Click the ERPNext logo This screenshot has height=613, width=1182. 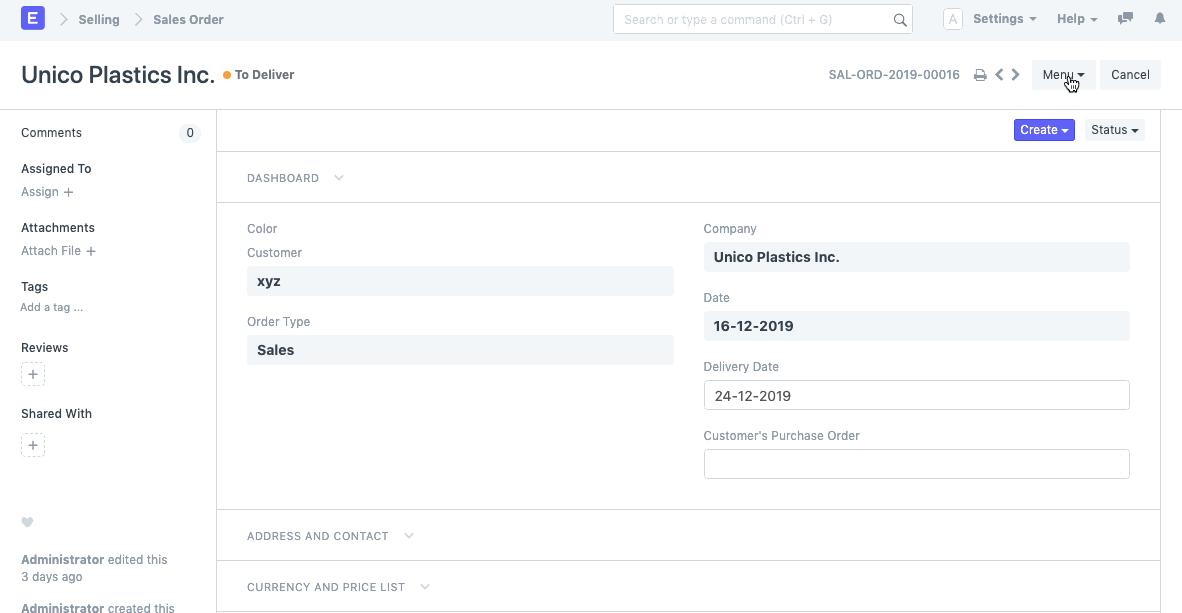click(x=33, y=18)
